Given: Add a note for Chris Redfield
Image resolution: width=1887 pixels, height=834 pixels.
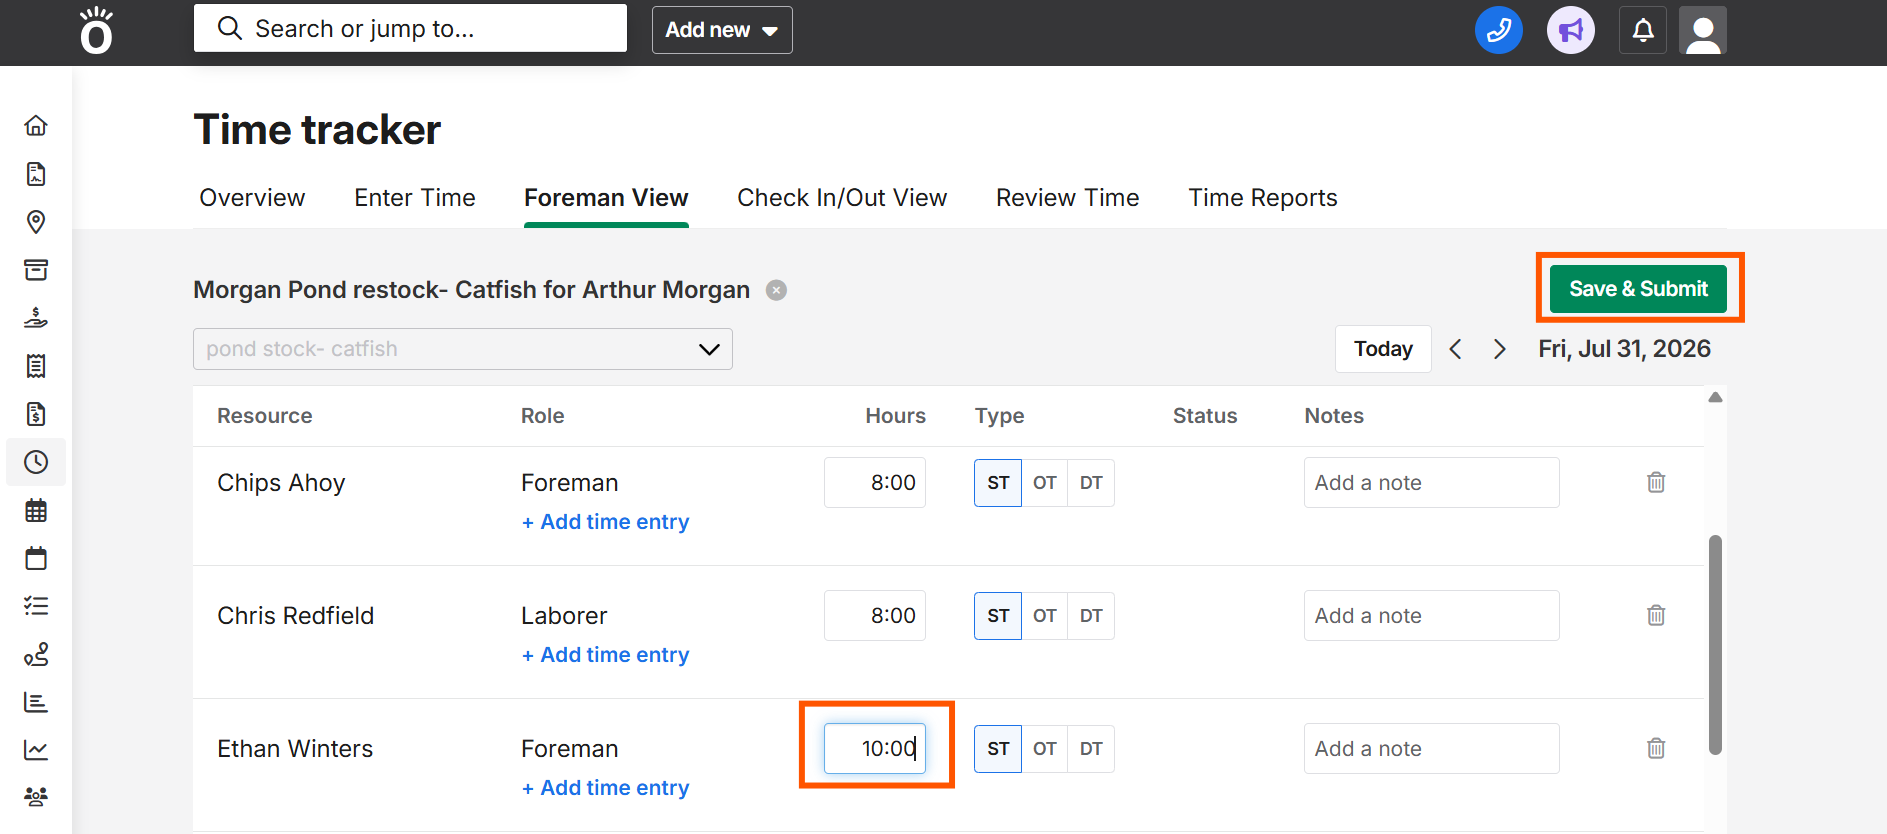Looking at the screenshot, I should 1431,616.
